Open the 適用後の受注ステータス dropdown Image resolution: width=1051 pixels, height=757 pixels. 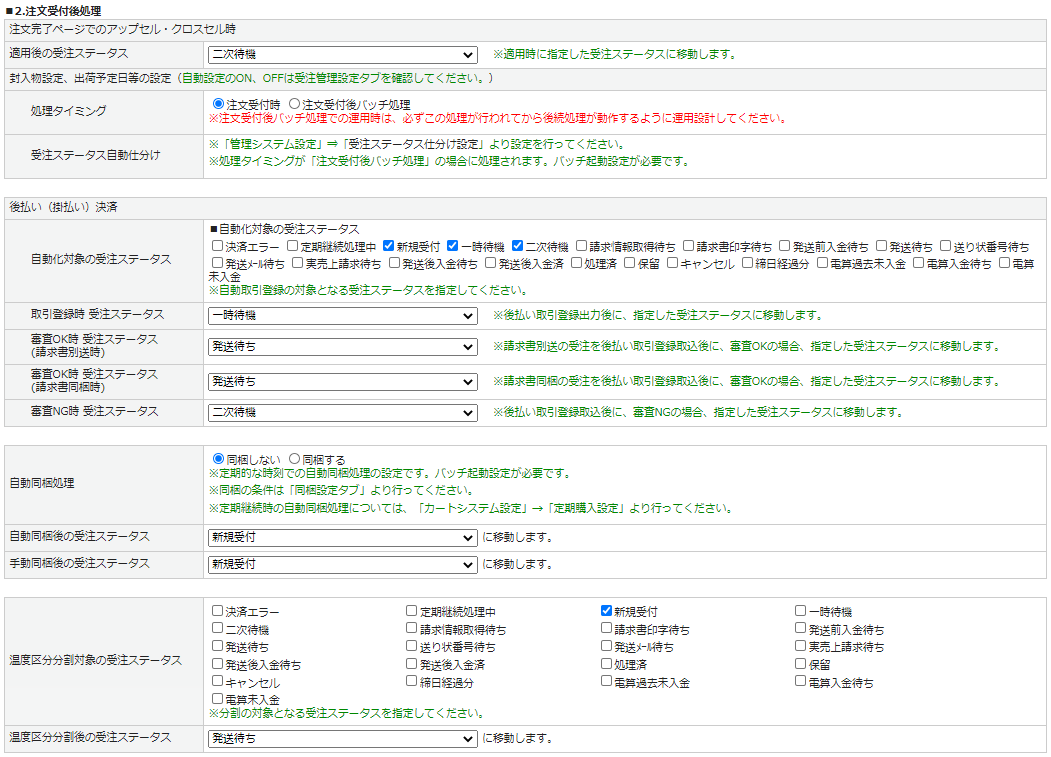[342, 54]
